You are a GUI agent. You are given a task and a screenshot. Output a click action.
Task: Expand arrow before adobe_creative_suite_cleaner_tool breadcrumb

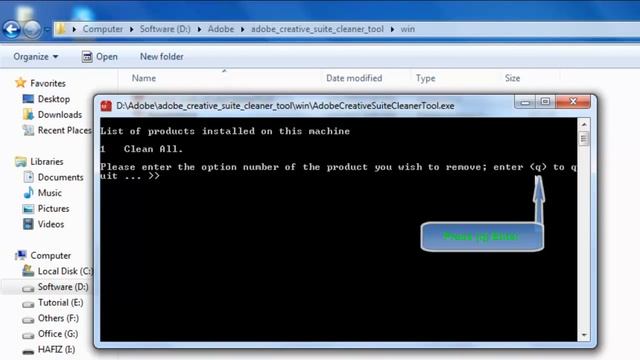click(x=242, y=29)
